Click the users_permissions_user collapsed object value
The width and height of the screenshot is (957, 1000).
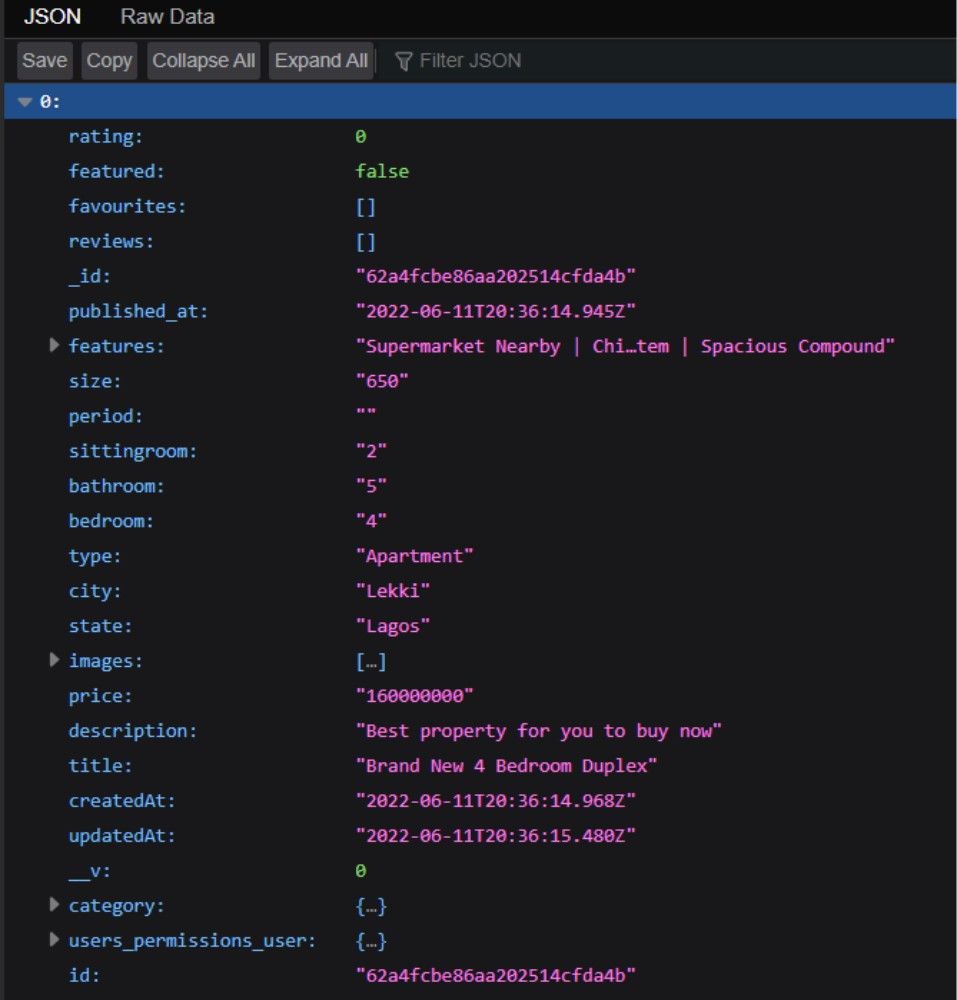pos(371,941)
